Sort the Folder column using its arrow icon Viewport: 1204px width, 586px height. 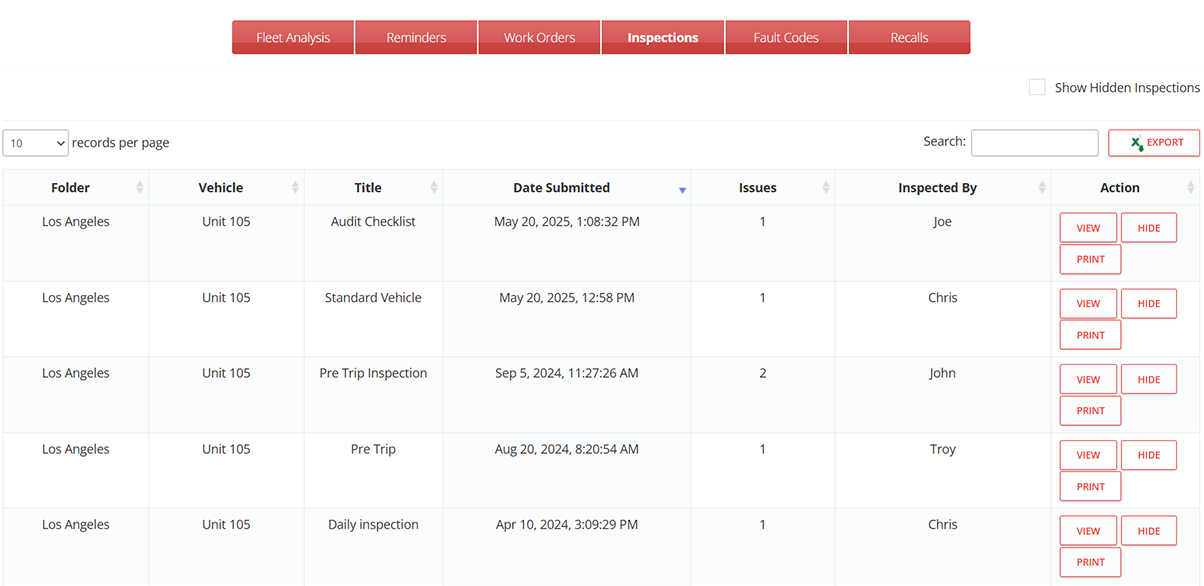138,187
